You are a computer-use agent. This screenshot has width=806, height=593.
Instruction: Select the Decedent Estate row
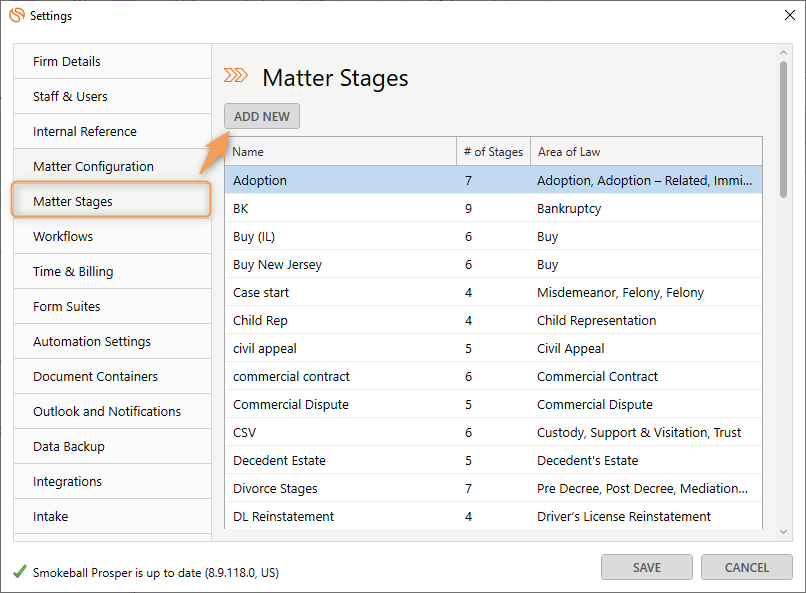coord(493,460)
